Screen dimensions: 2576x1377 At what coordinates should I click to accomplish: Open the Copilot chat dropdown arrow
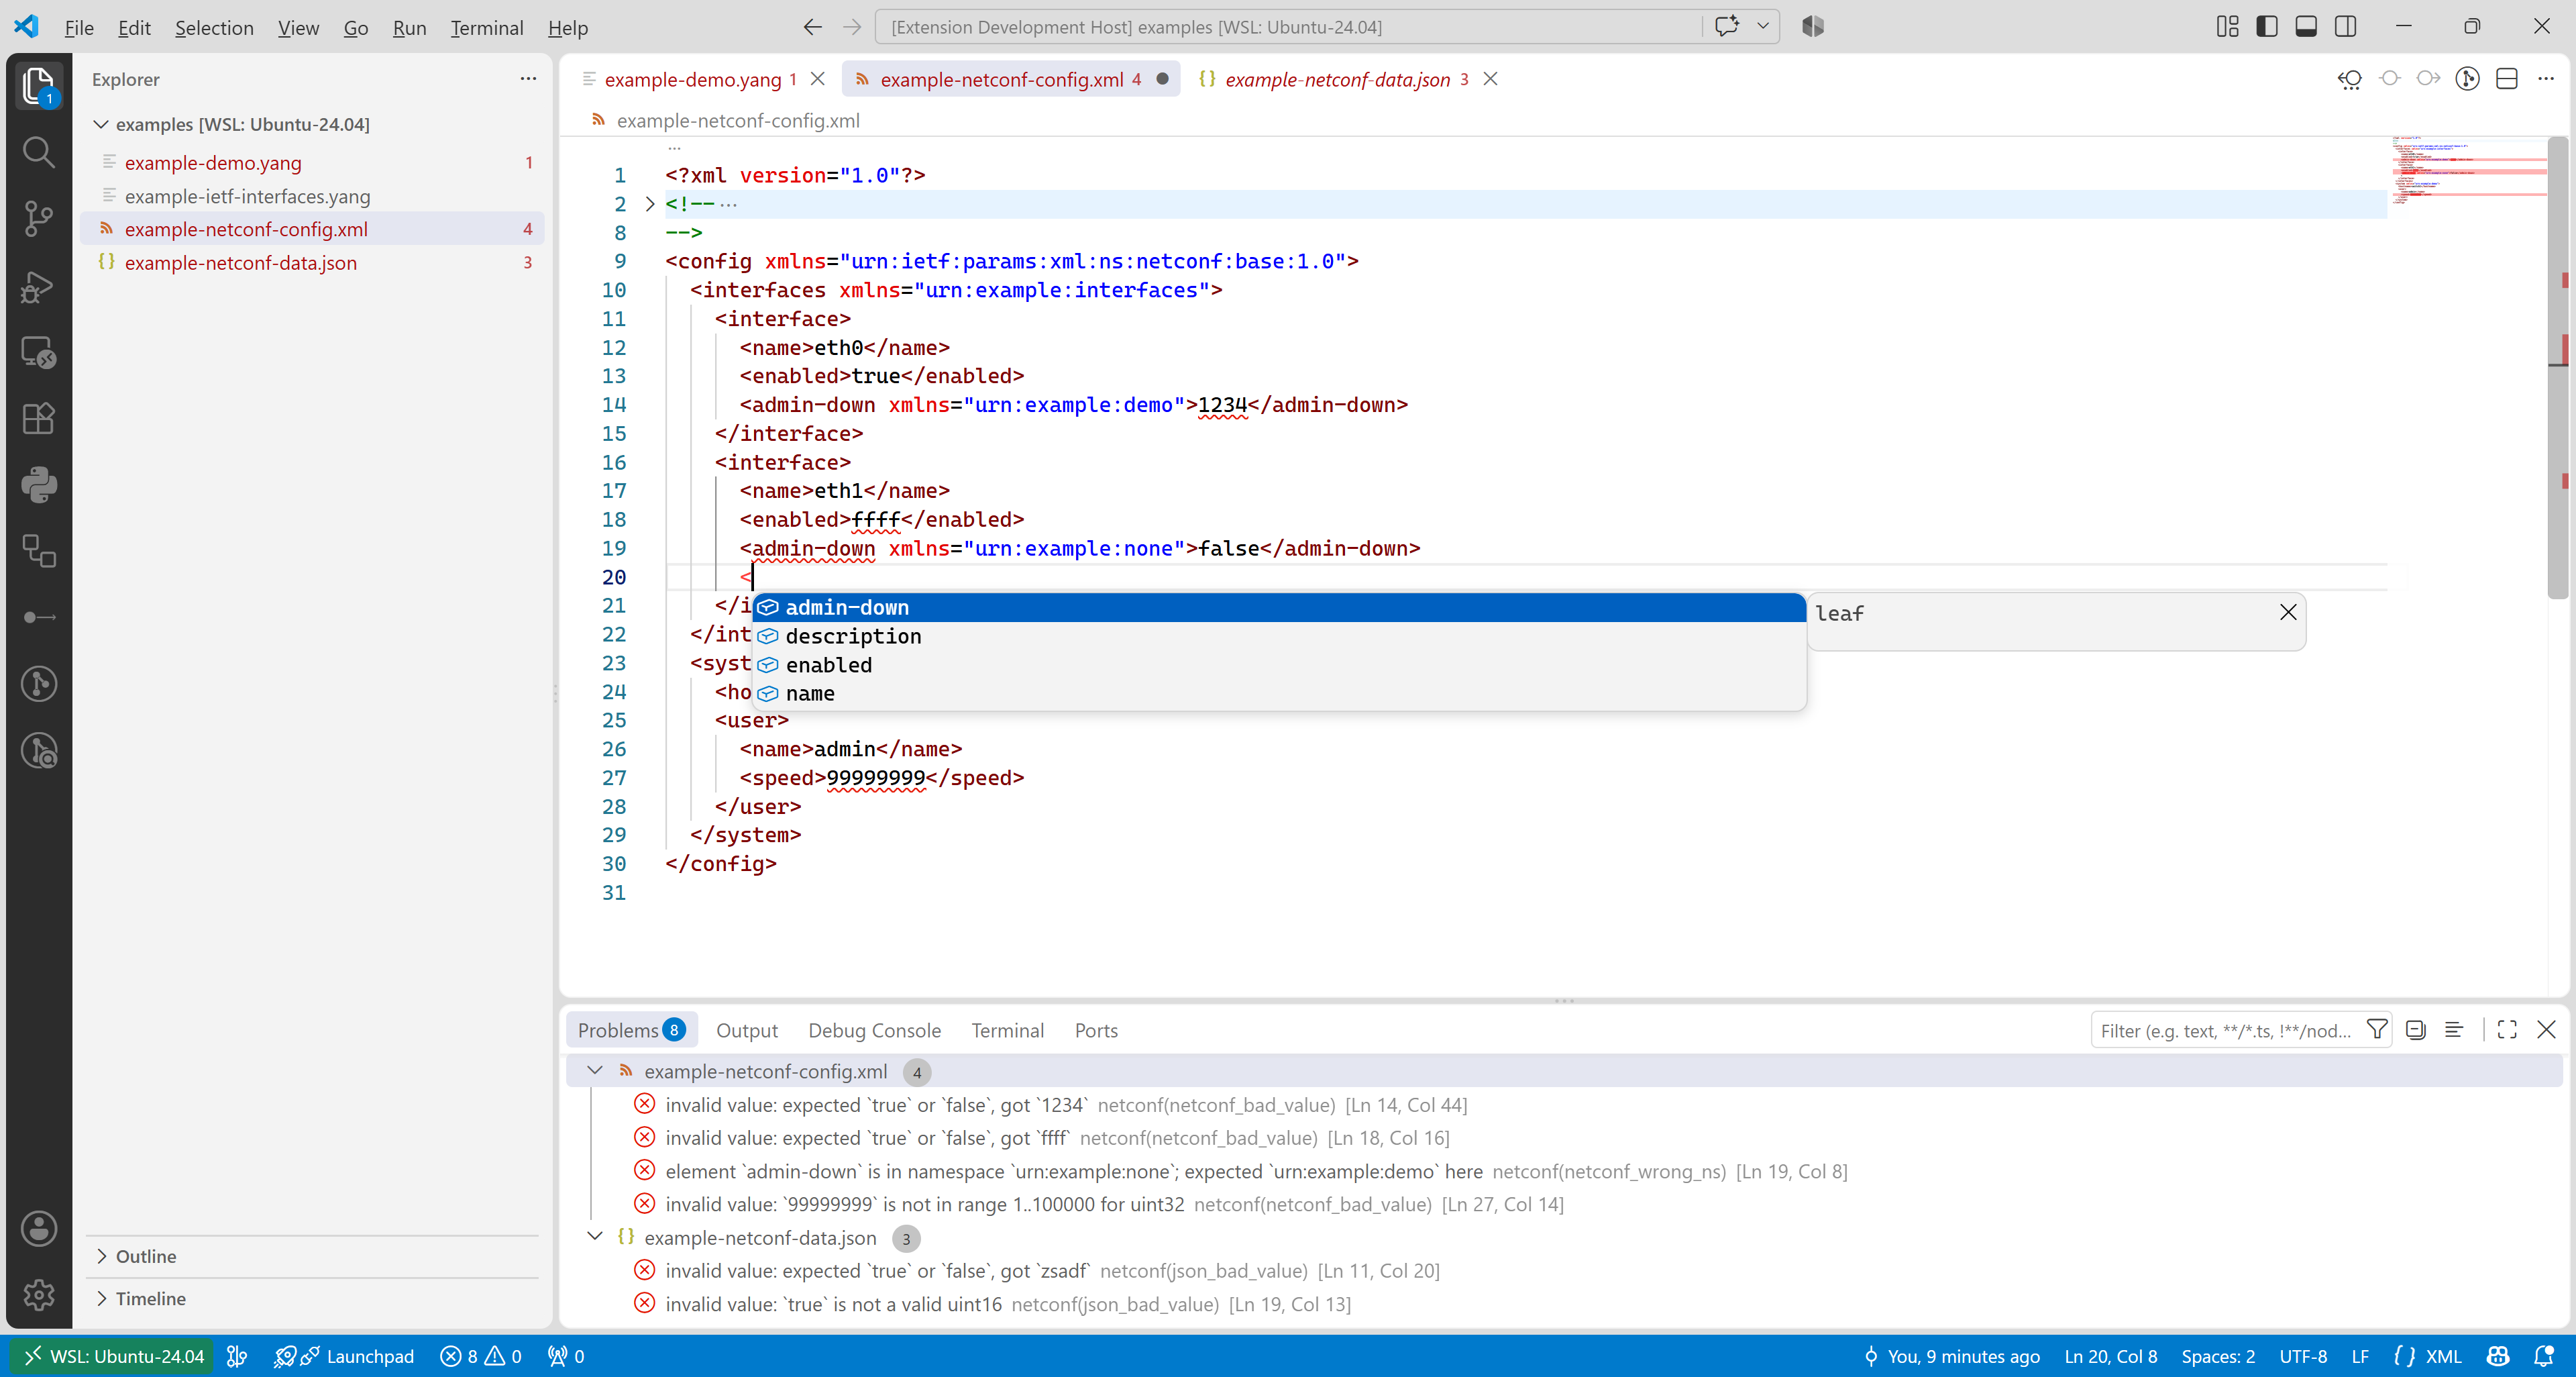pos(1763,27)
